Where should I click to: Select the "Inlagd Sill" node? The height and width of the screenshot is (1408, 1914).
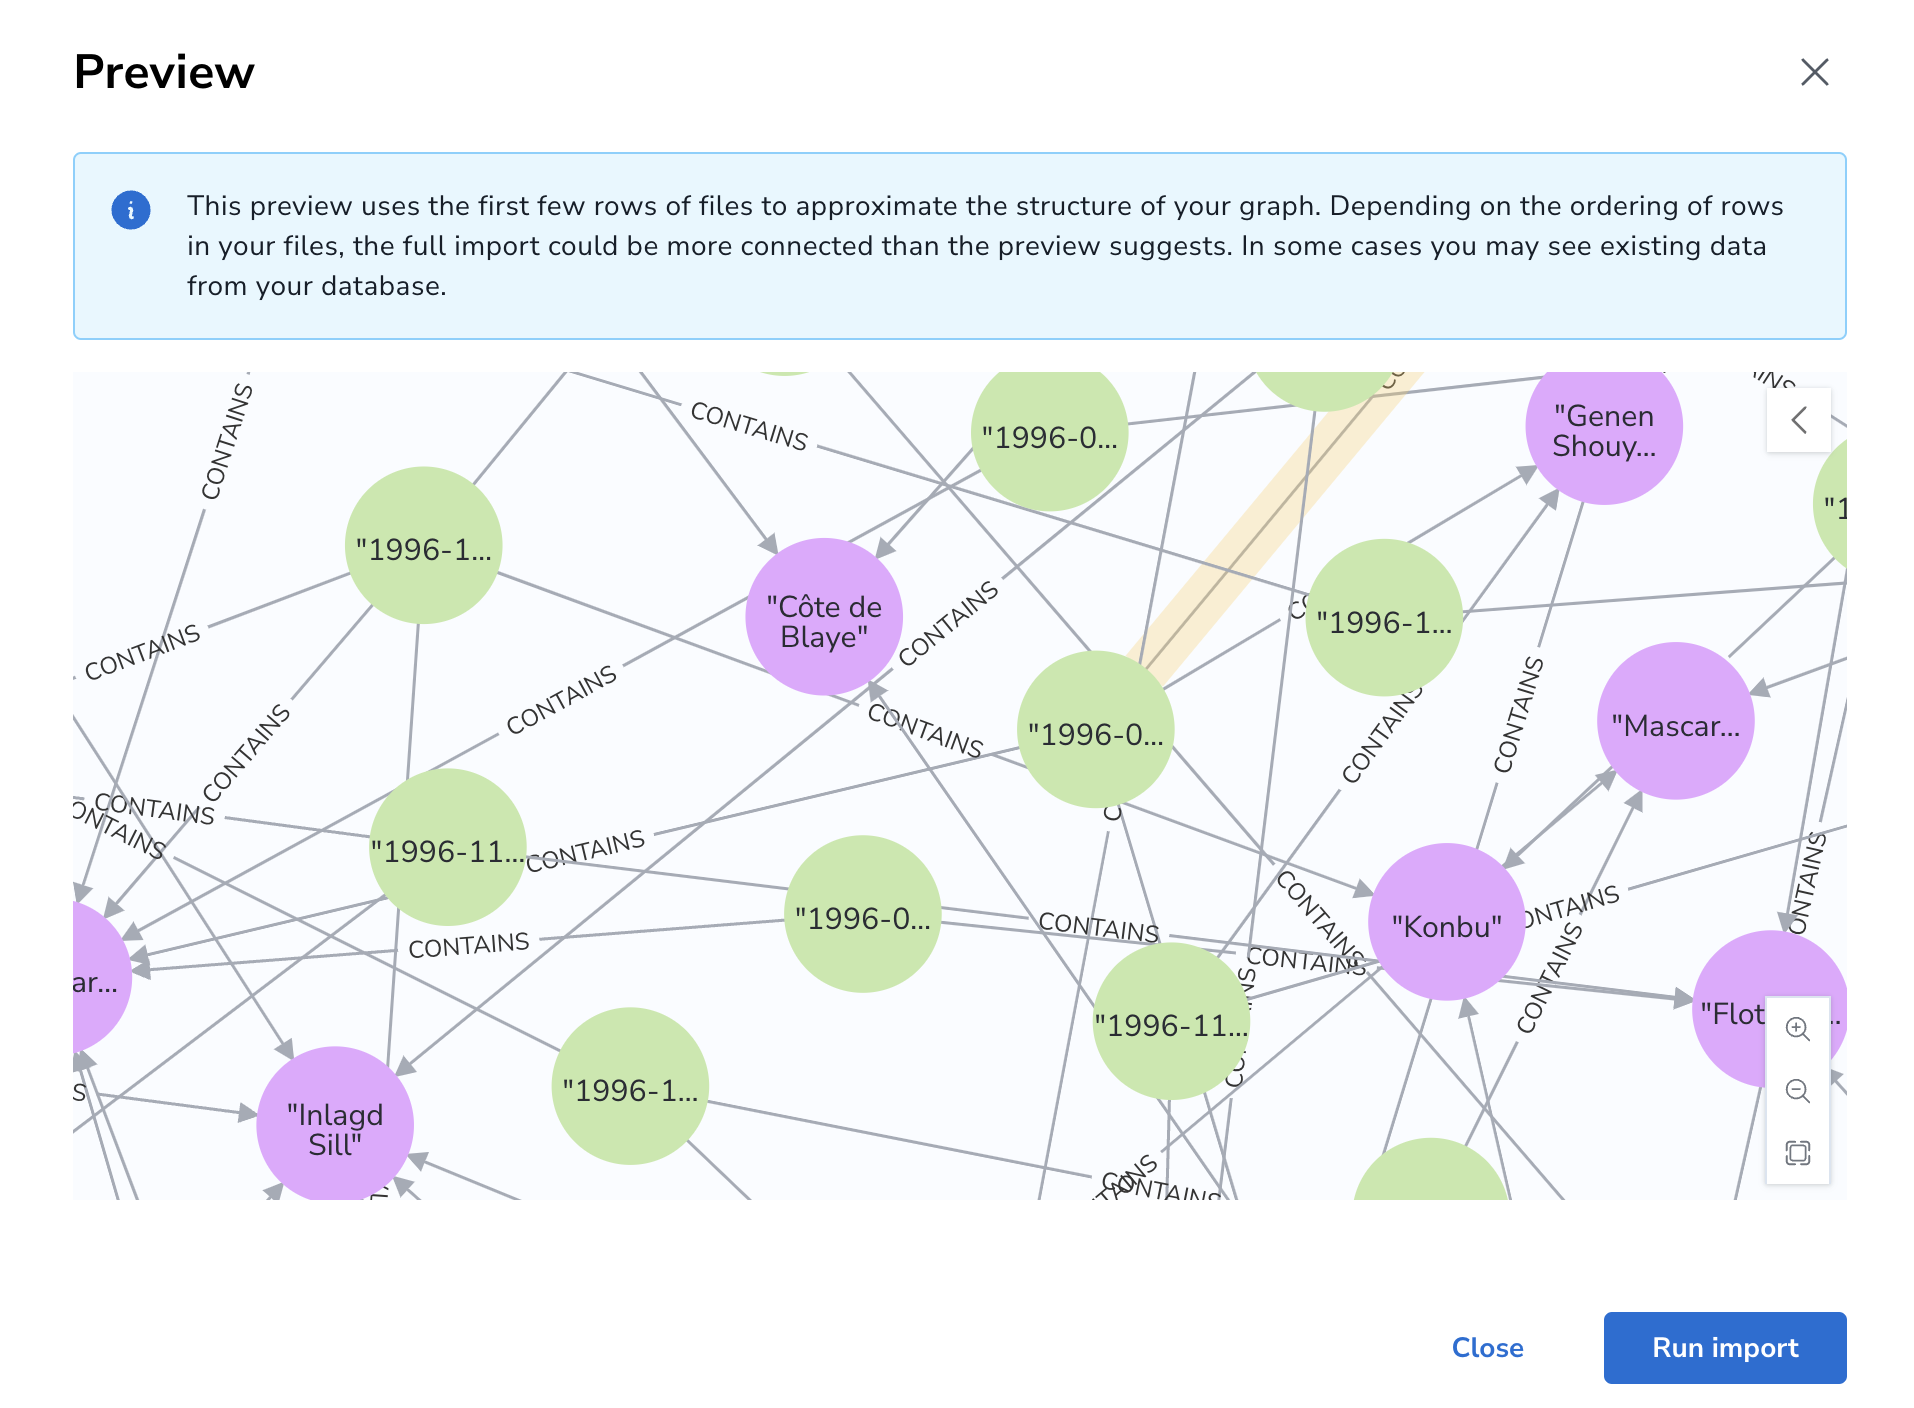pyautogui.click(x=335, y=1124)
